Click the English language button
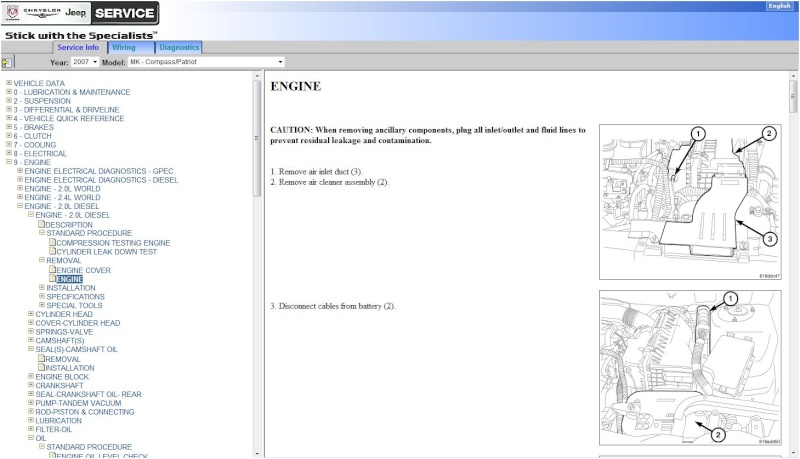Image resolution: width=800 pixels, height=459 pixels. (x=779, y=6)
